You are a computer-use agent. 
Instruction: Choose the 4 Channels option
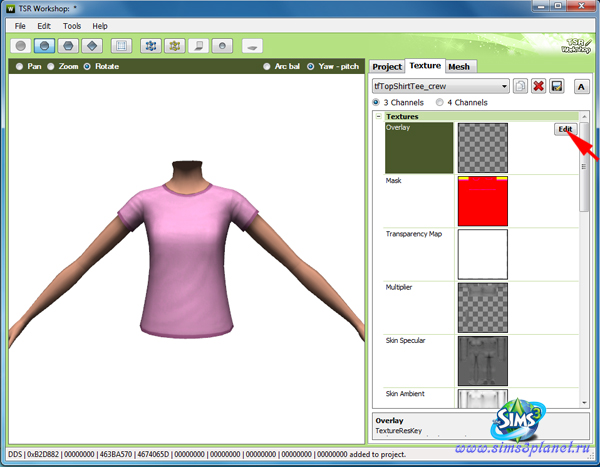(x=440, y=102)
